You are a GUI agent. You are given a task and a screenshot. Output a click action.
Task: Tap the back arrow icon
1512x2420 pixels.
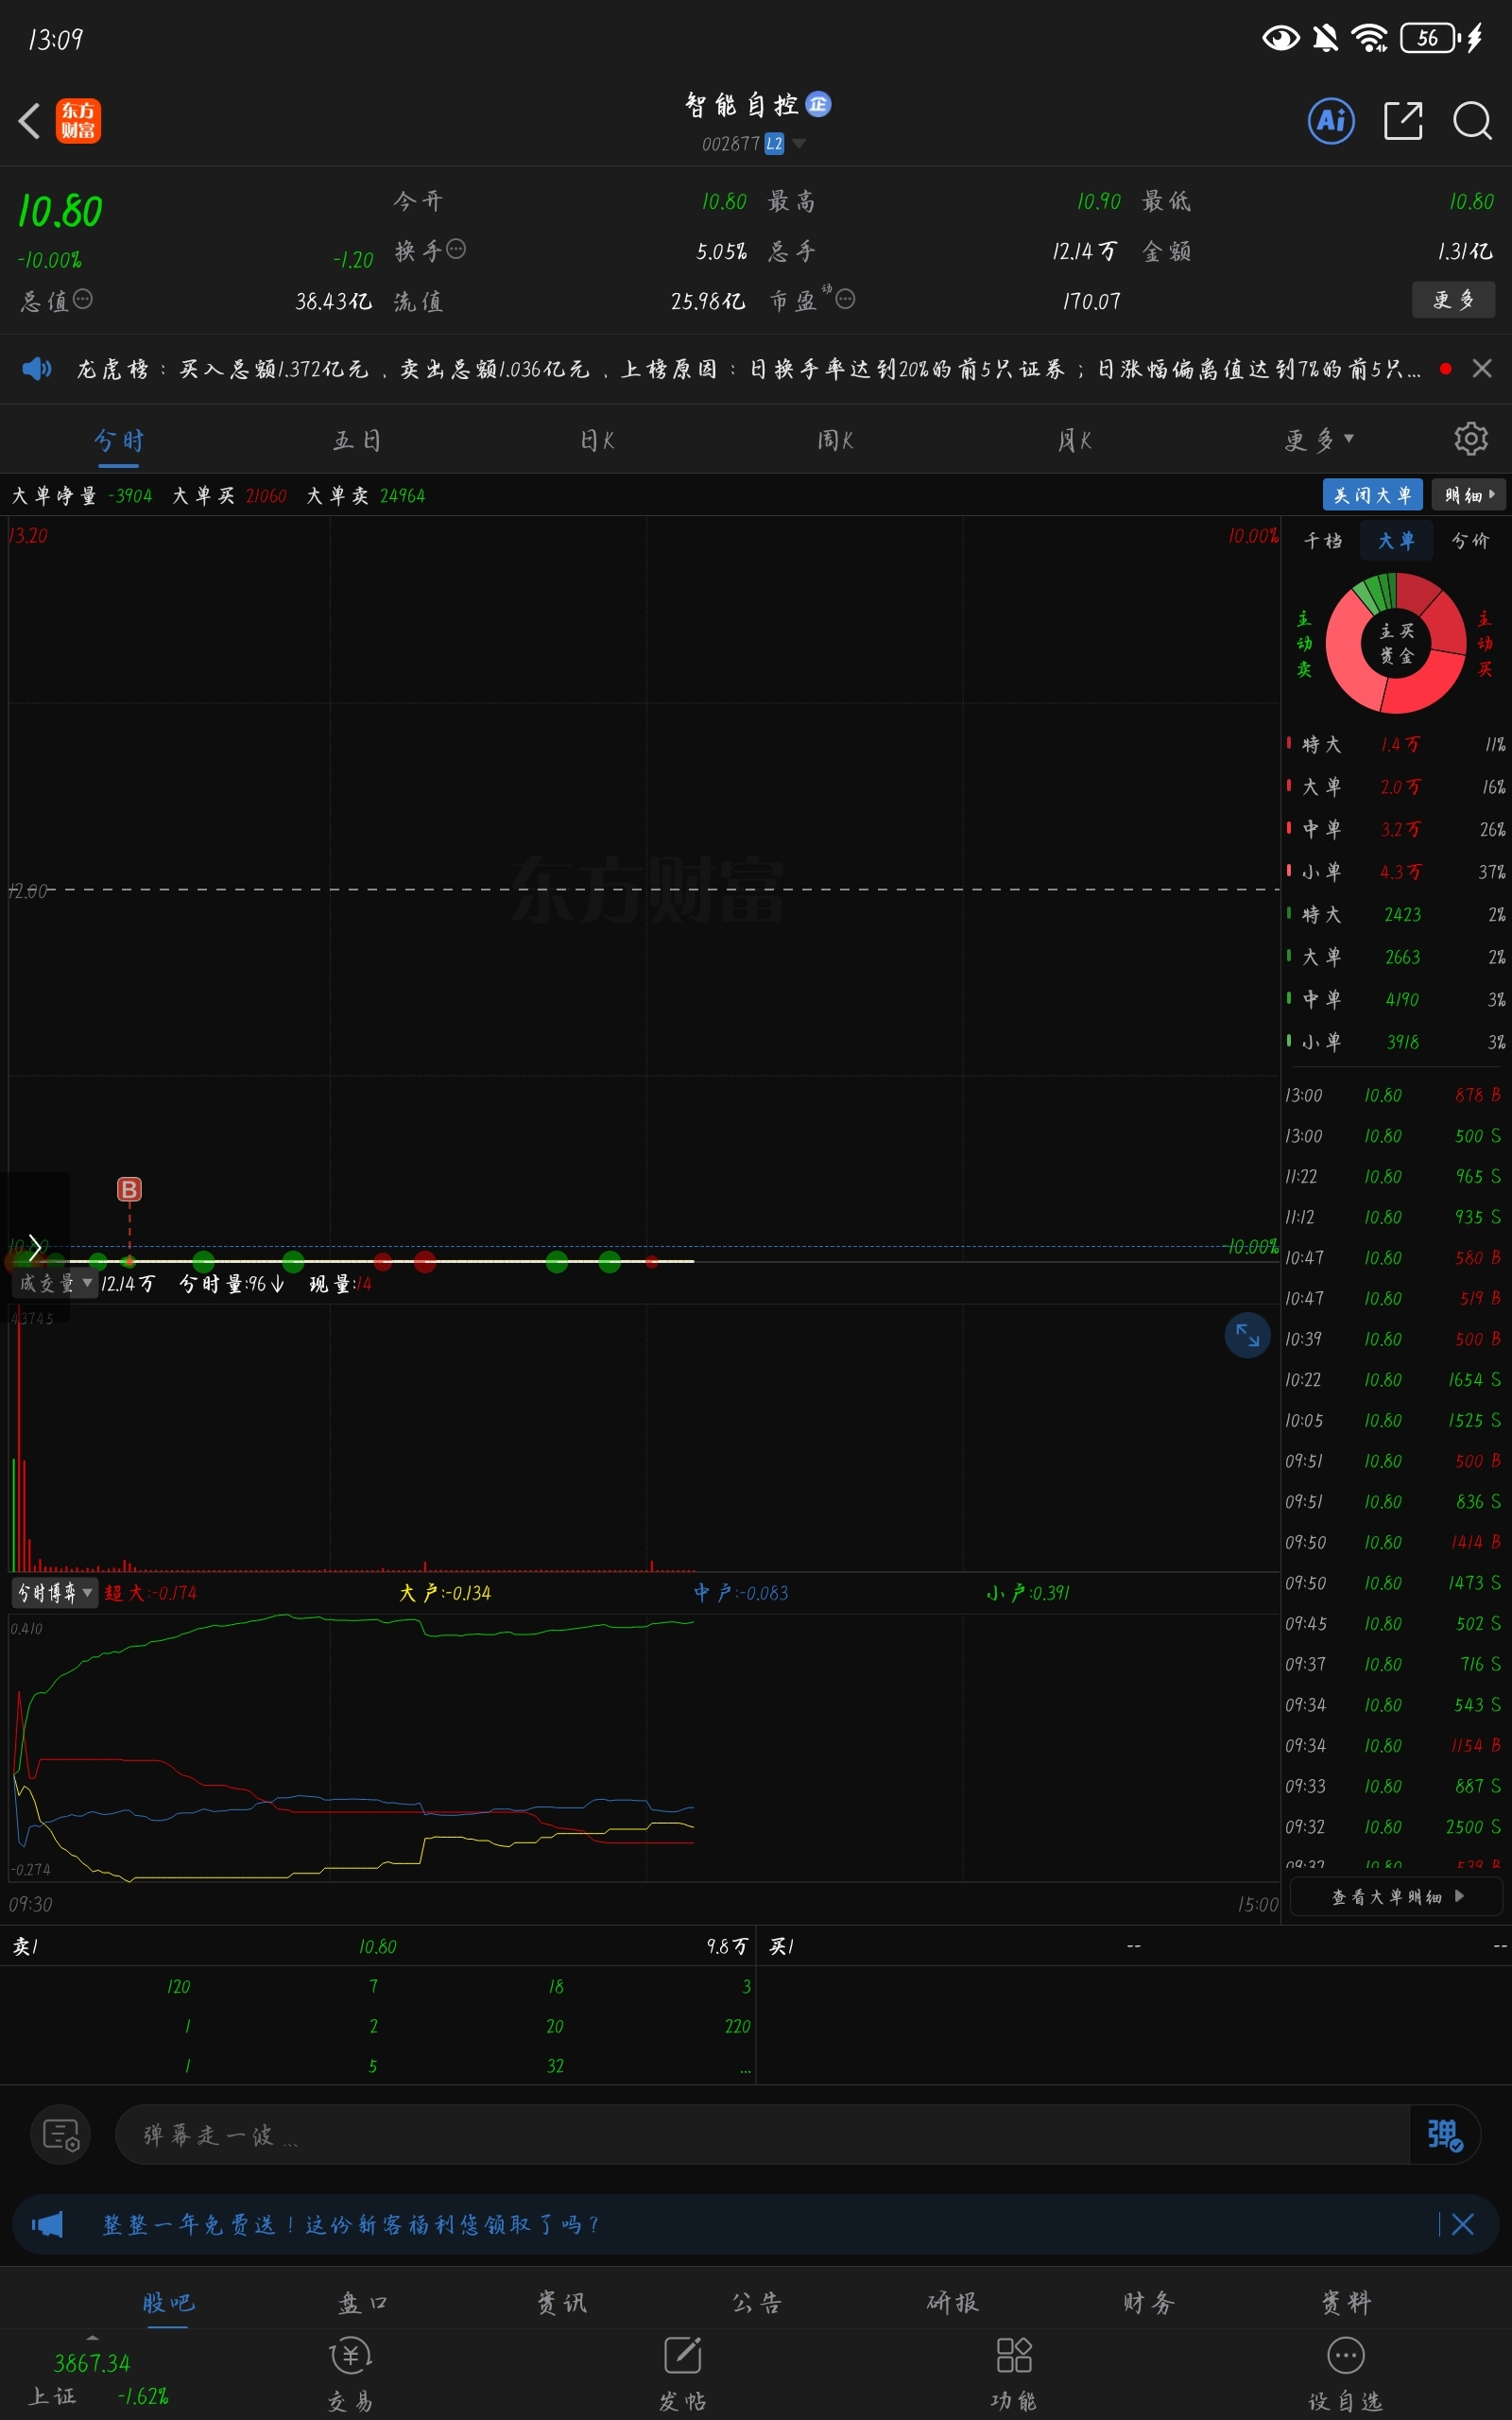pyautogui.click(x=29, y=121)
